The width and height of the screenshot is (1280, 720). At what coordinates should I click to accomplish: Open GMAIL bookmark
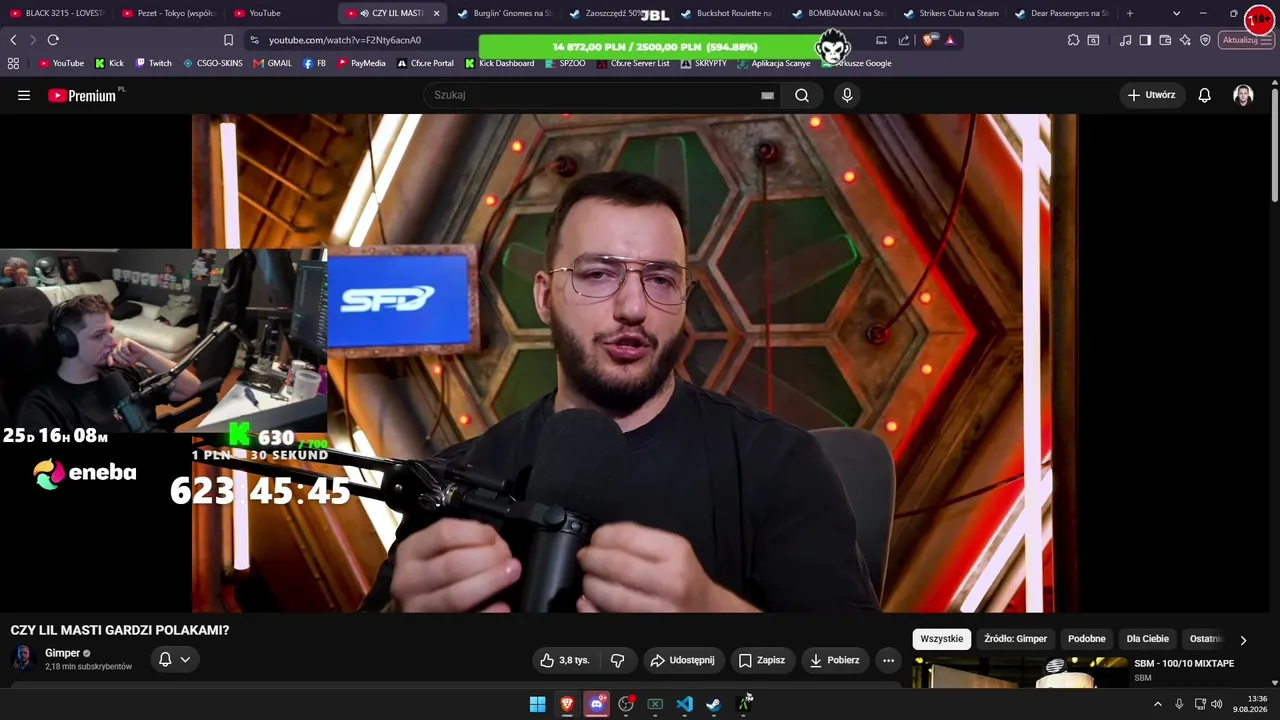pyautogui.click(x=273, y=63)
